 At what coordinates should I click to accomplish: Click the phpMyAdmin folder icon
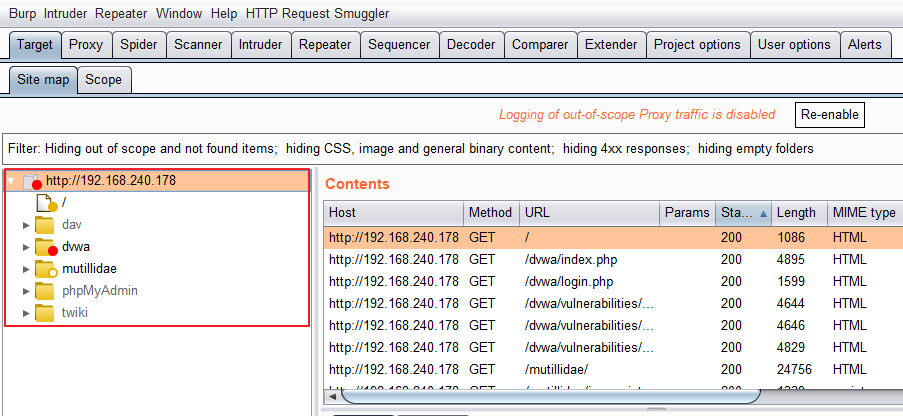[44, 291]
